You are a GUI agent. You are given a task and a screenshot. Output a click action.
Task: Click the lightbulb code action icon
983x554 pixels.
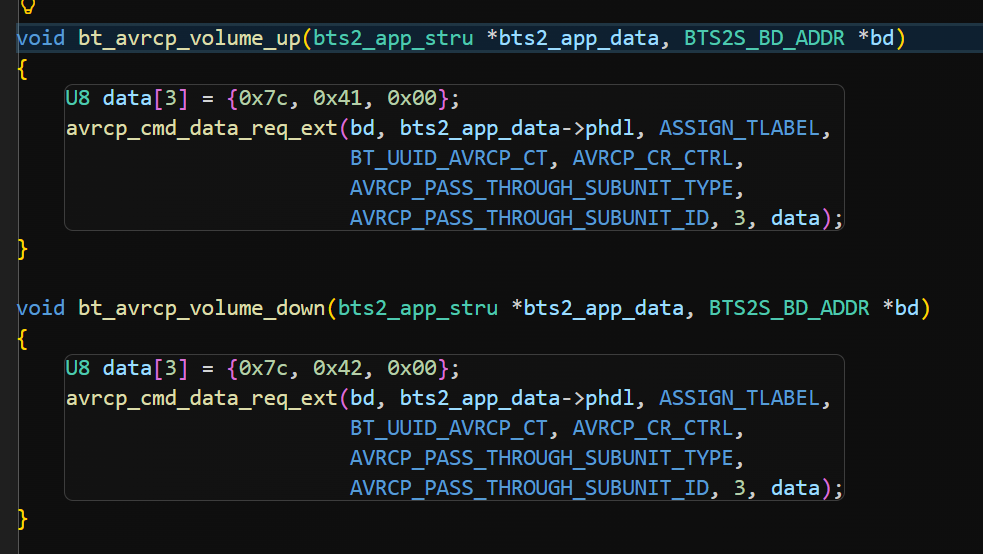click(x=27, y=6)
